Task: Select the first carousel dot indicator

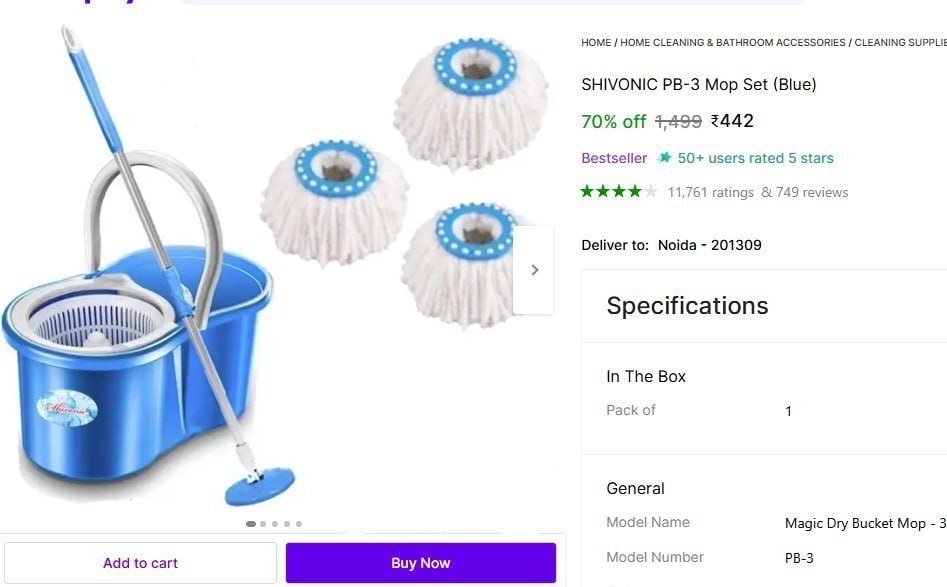Action: coord(251,524)
